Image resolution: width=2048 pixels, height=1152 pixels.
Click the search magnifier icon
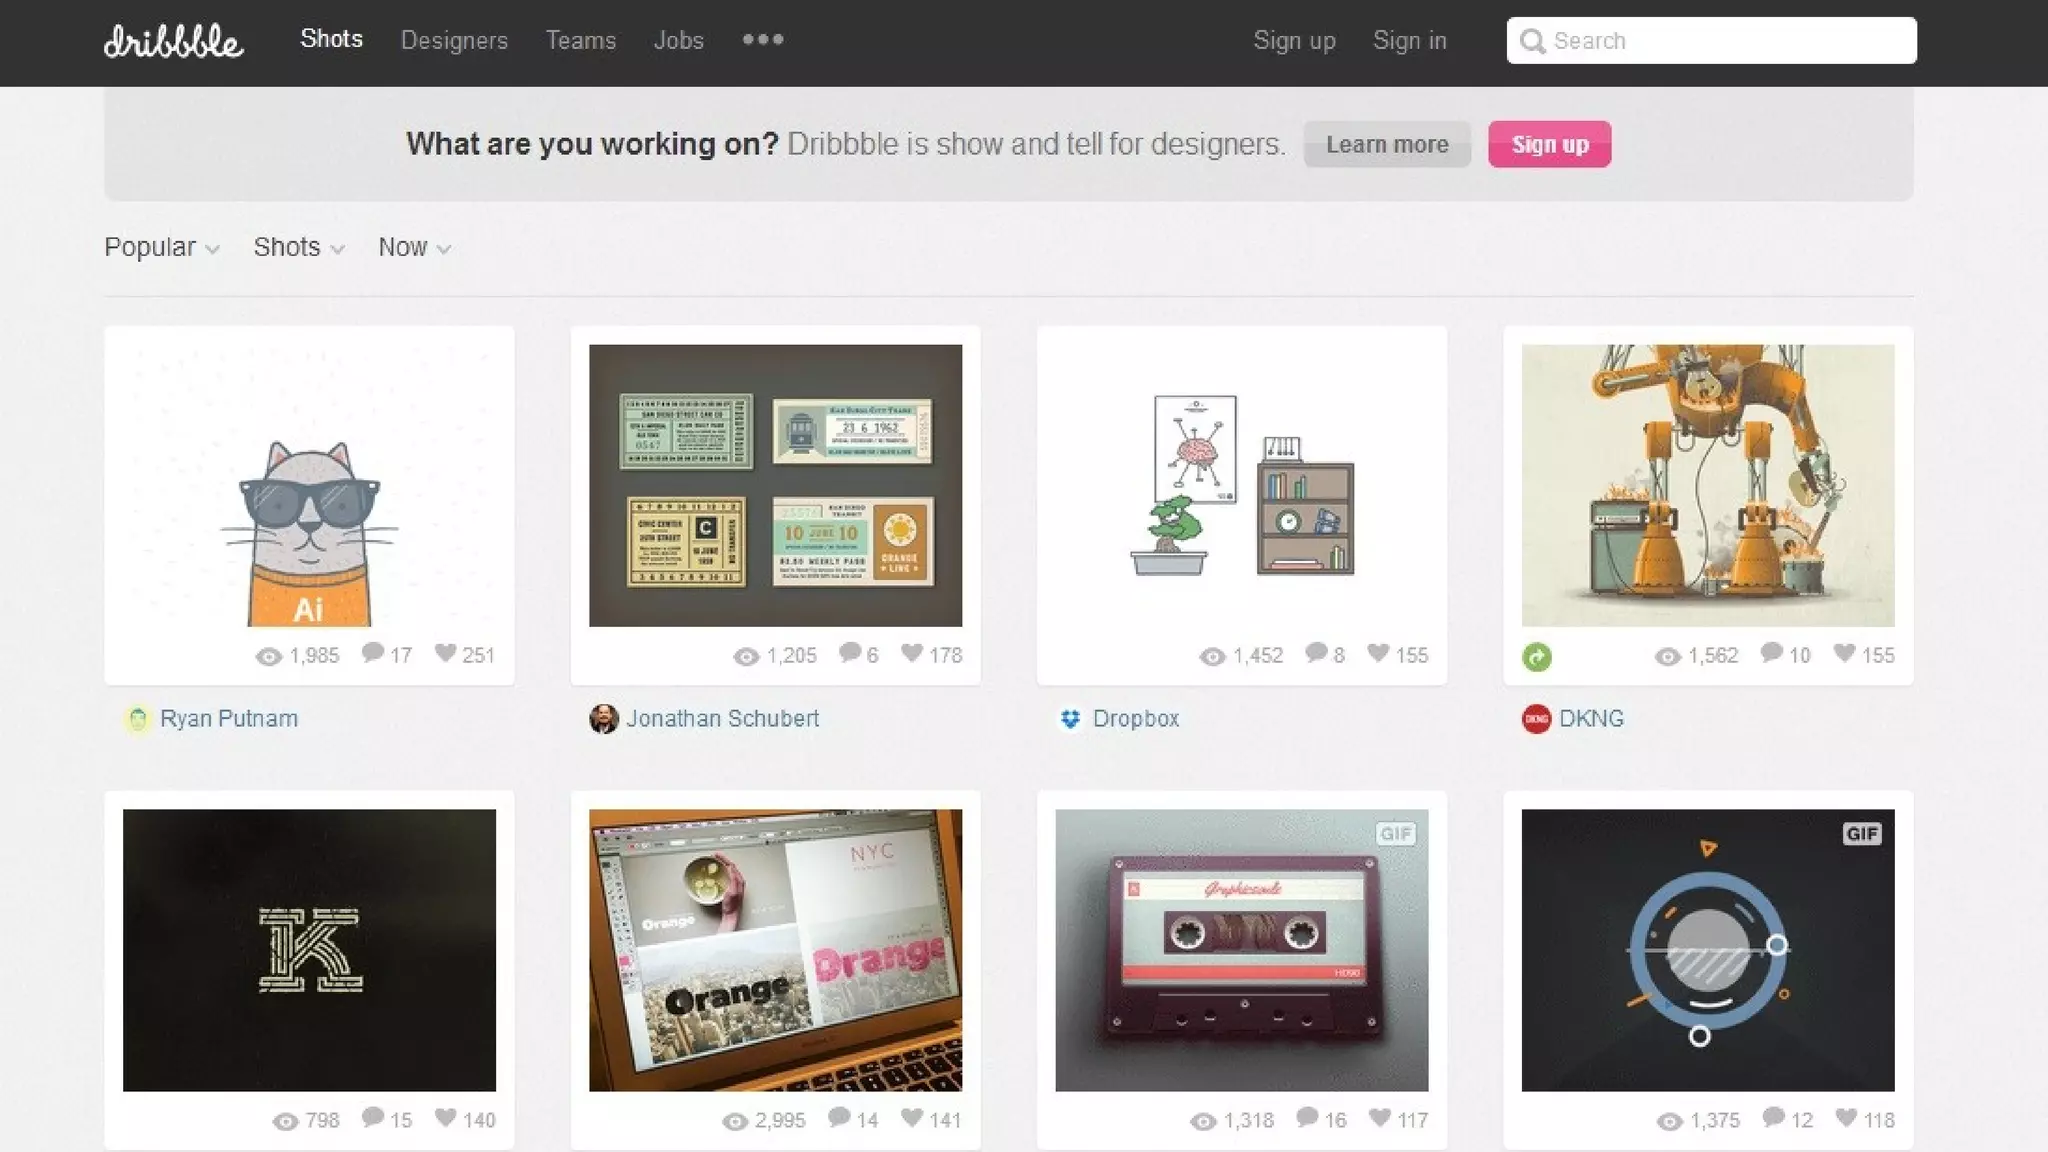1531,41
